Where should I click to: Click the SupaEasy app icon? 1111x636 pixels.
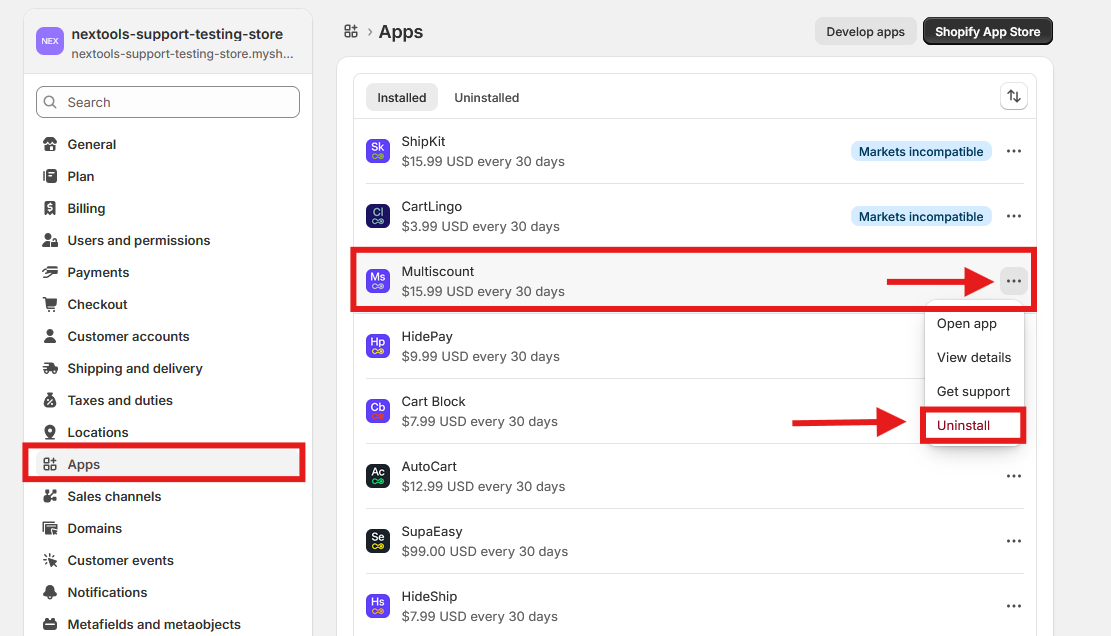(x=378, y=541)
